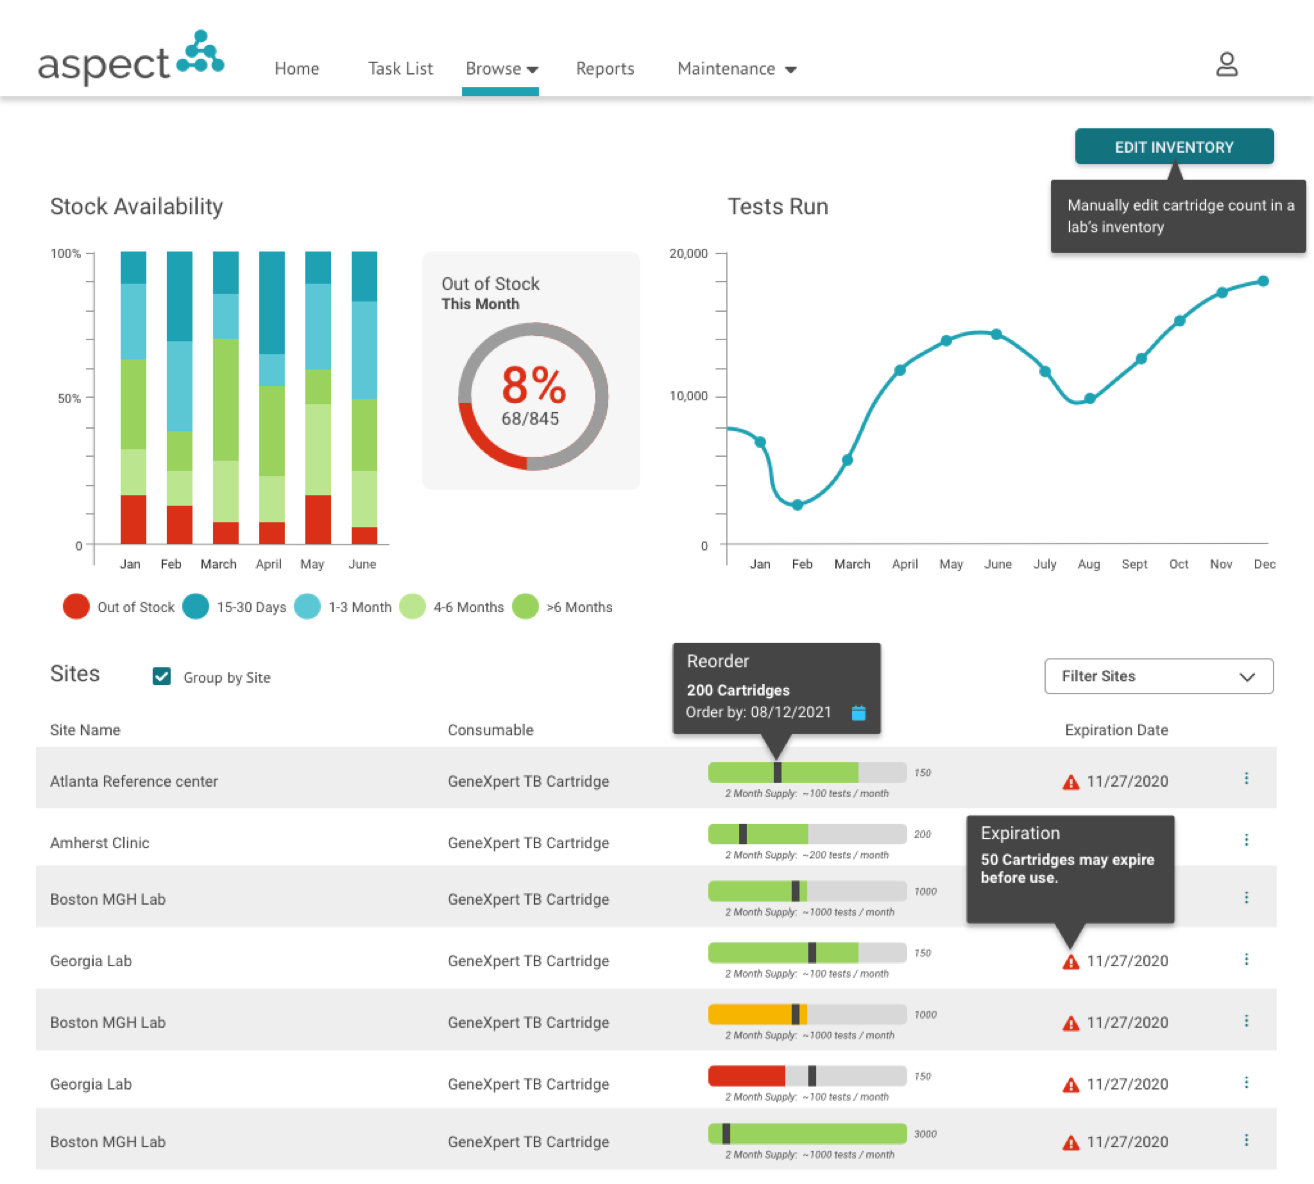Viewport: 1314px width, 1184px height.
Task: Select the Amherst Clinic site name
Action: tap(100, 843)
